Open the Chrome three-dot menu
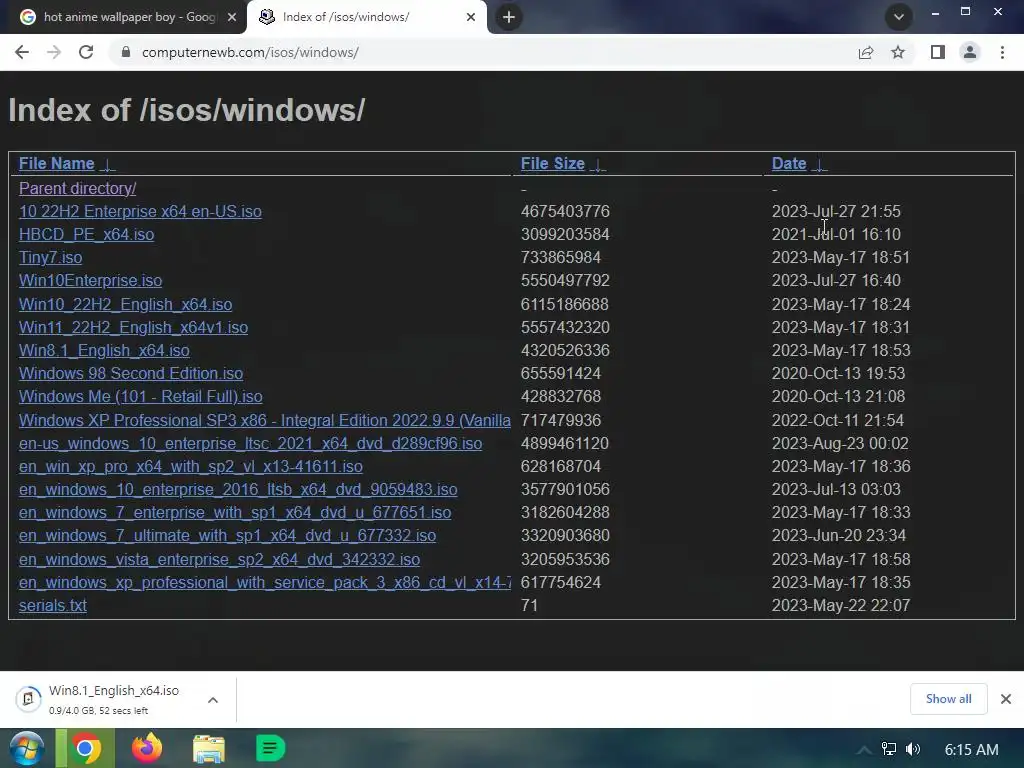The height and width of the screenshot is (768, 1024). click(x=1002, y=52)
